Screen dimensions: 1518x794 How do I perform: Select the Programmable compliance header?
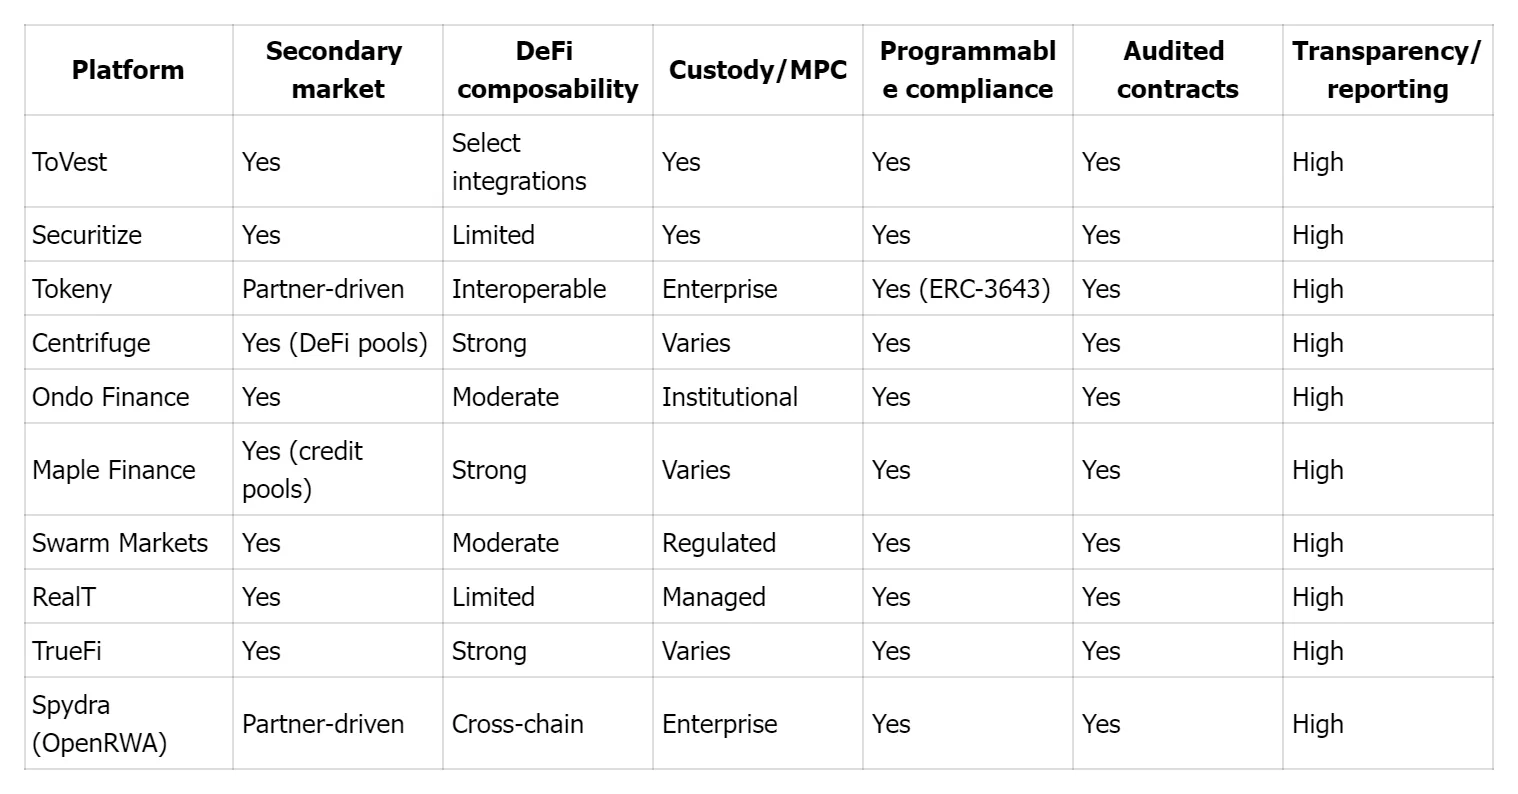[x=967, y=70]
